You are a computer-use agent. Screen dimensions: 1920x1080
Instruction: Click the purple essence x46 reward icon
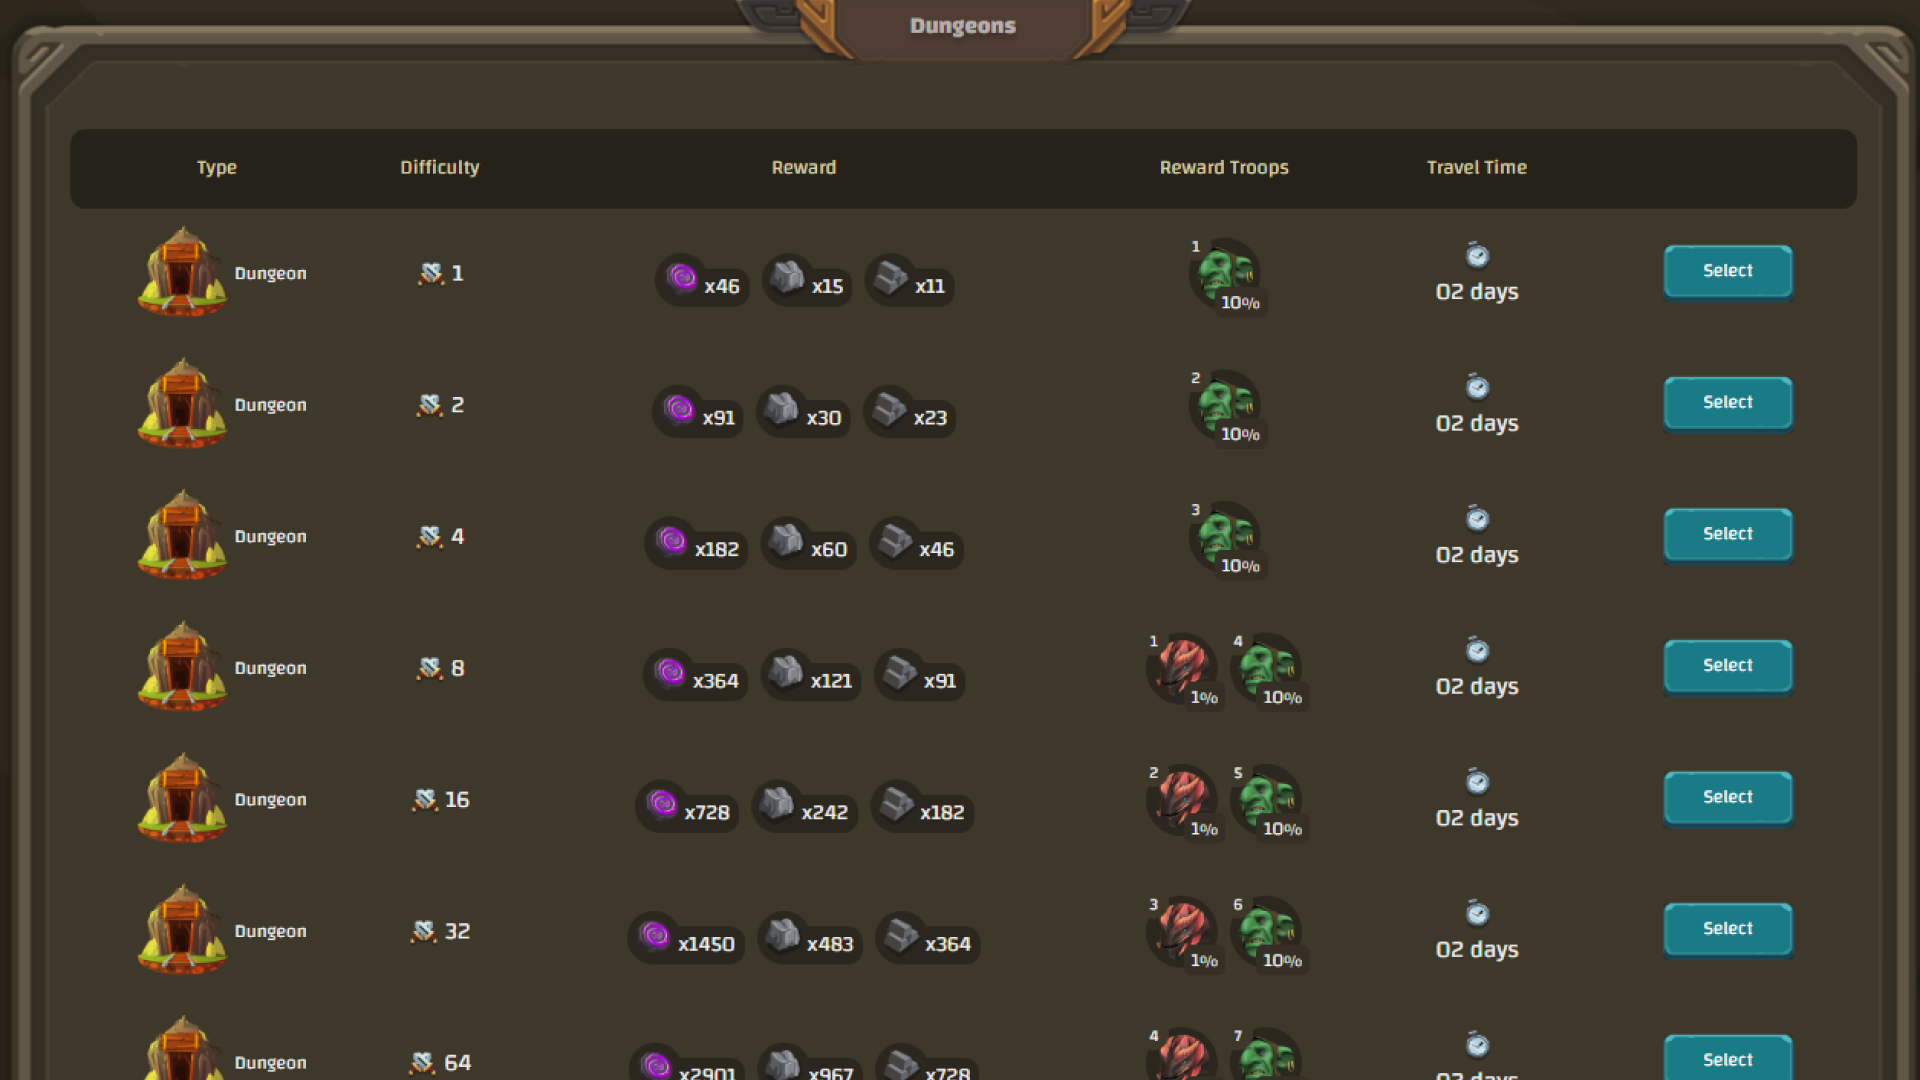tap(682, 277)
